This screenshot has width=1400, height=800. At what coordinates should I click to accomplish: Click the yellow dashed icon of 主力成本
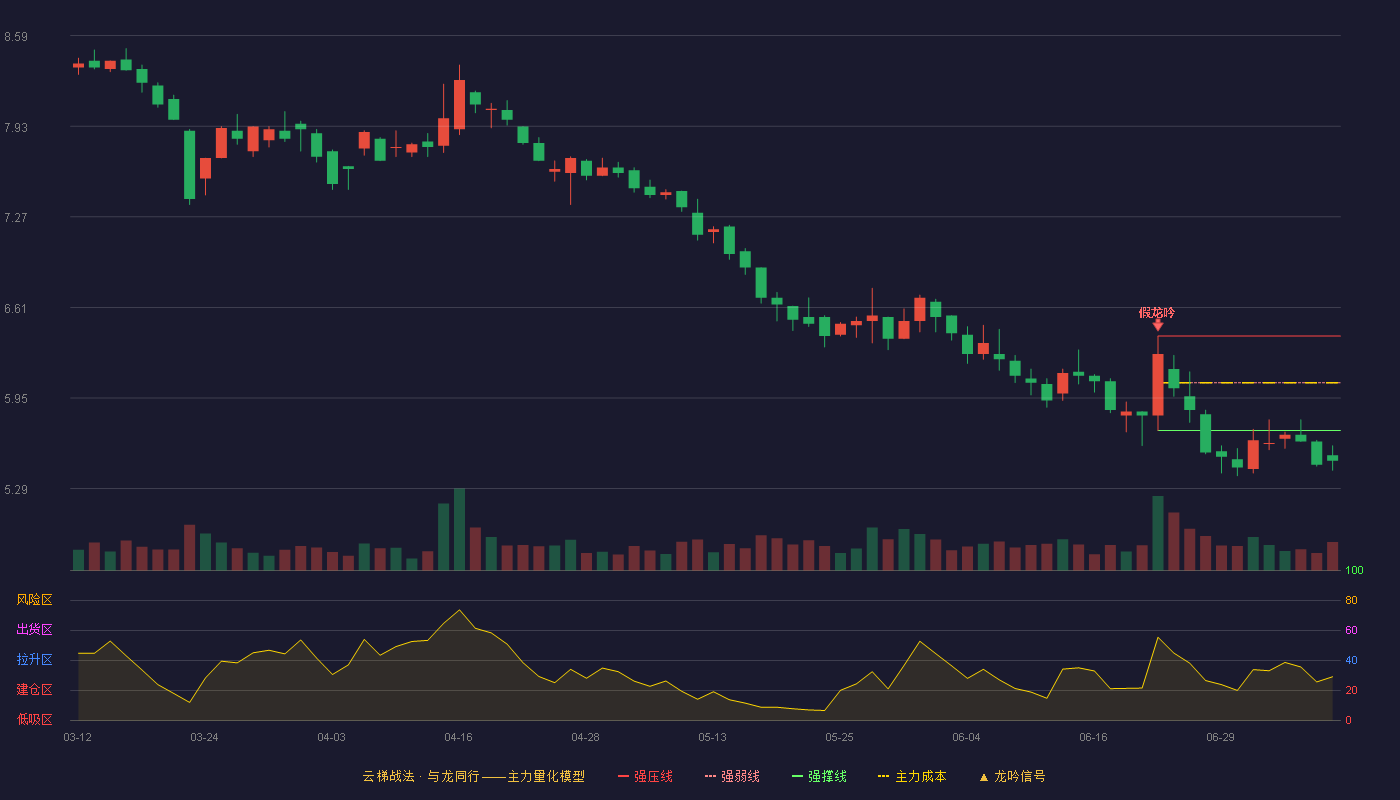[x=884, y=776]
